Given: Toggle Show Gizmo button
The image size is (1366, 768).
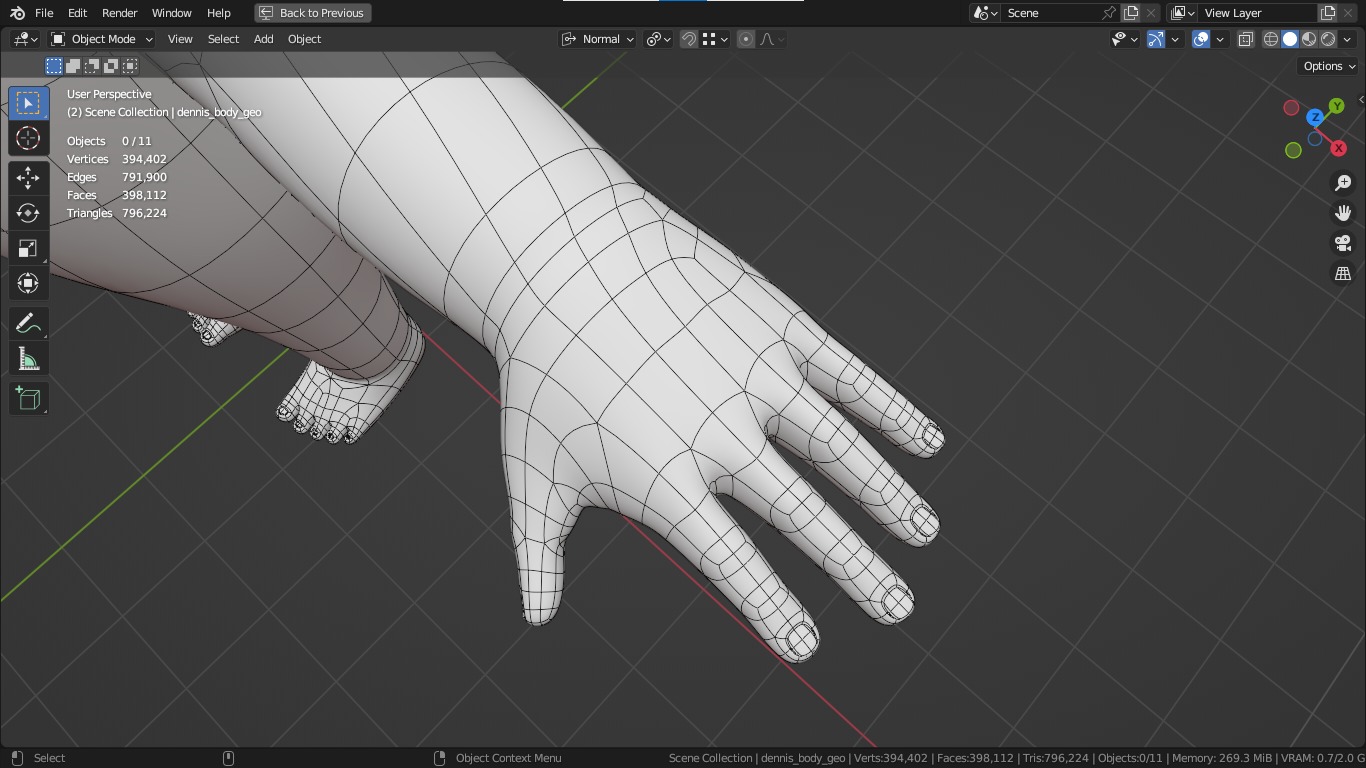Looking at the screenshot, I should 1156,39.
